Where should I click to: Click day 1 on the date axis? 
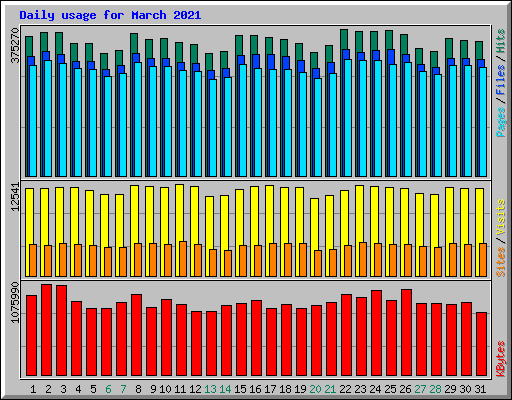tap(33, 389)
